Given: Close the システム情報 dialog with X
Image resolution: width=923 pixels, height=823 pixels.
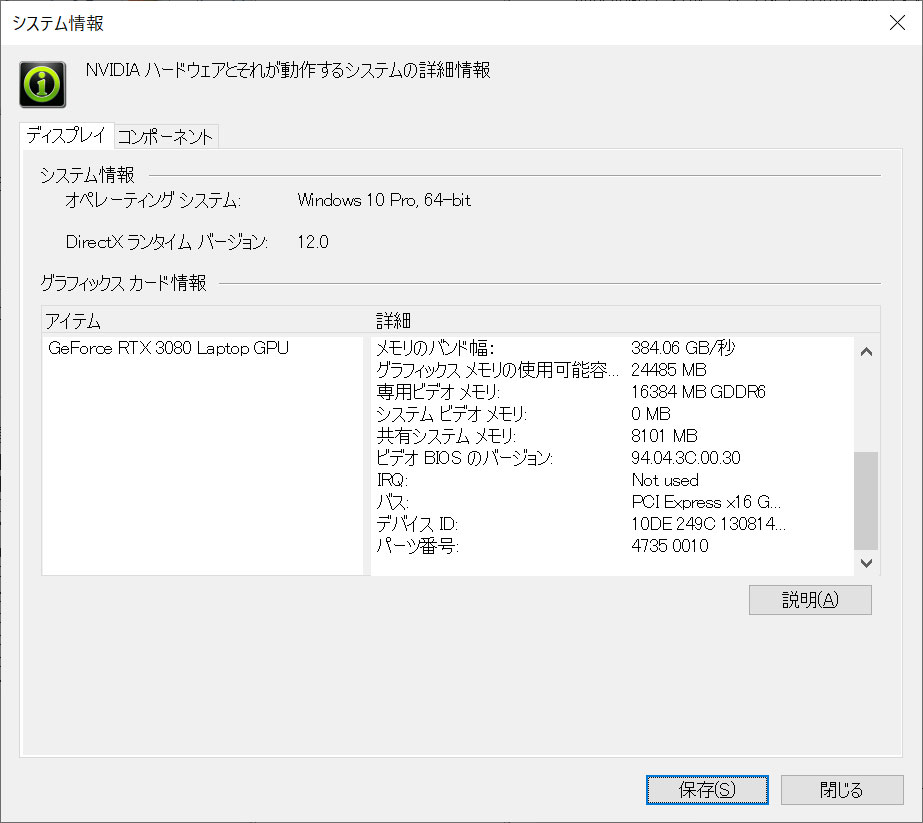Looking at the screenshot, I should click(x=897, y=23).
